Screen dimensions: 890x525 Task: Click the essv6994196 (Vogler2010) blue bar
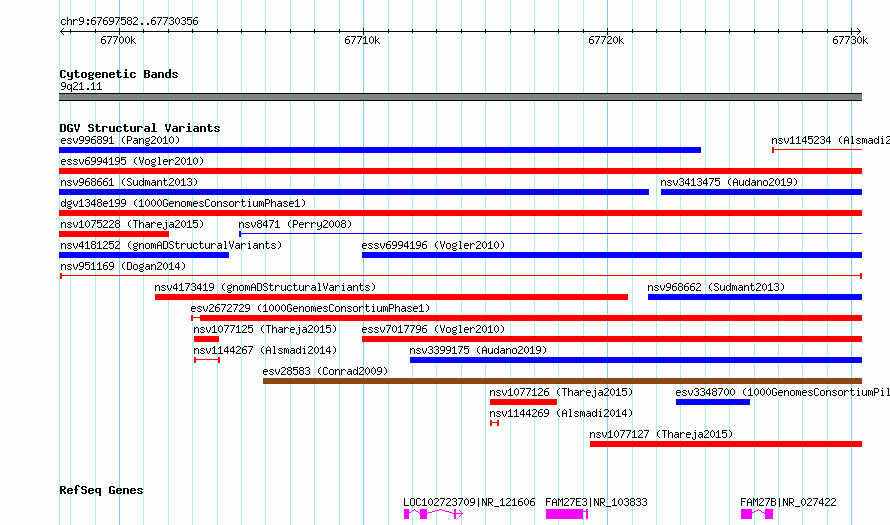point(612,255)
